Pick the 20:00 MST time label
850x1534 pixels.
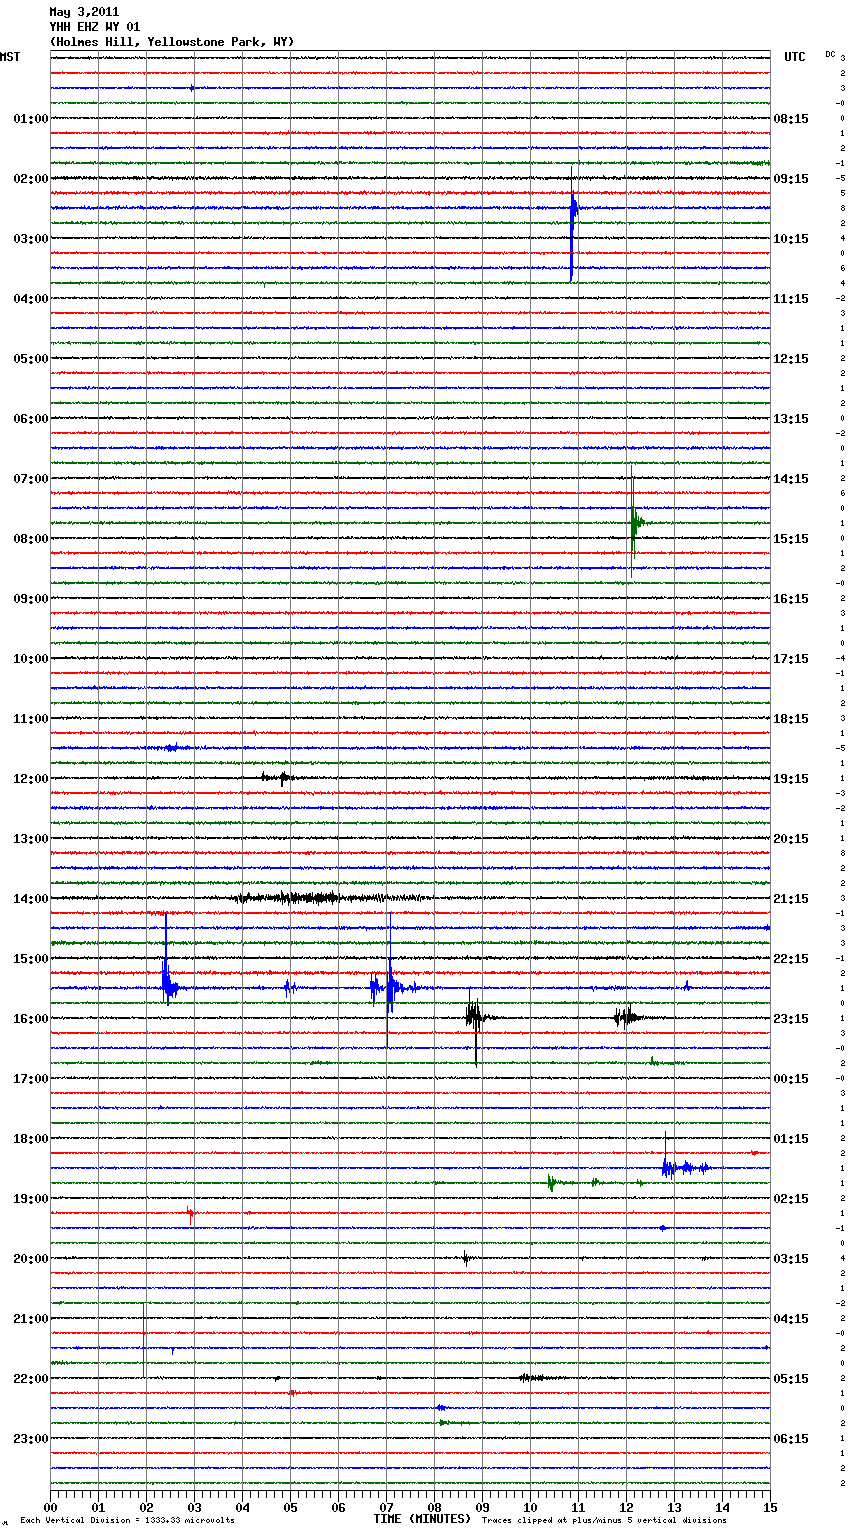(x=31, y=1259)
